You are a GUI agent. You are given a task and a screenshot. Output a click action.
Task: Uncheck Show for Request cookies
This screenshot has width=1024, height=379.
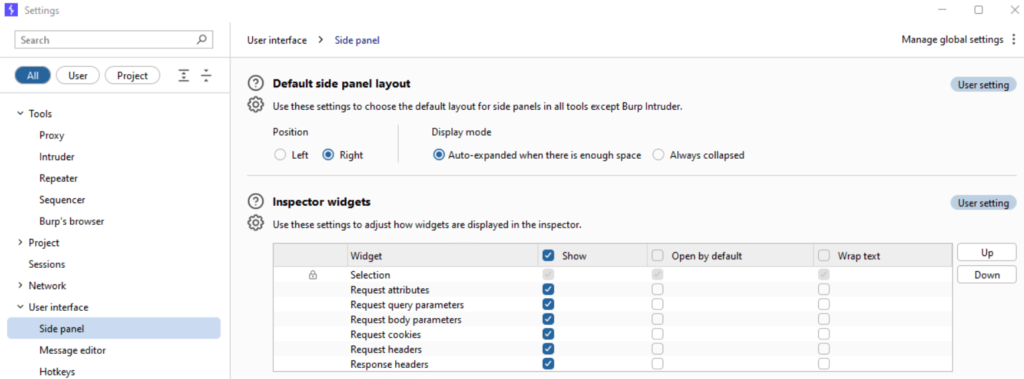click(549, 335)
